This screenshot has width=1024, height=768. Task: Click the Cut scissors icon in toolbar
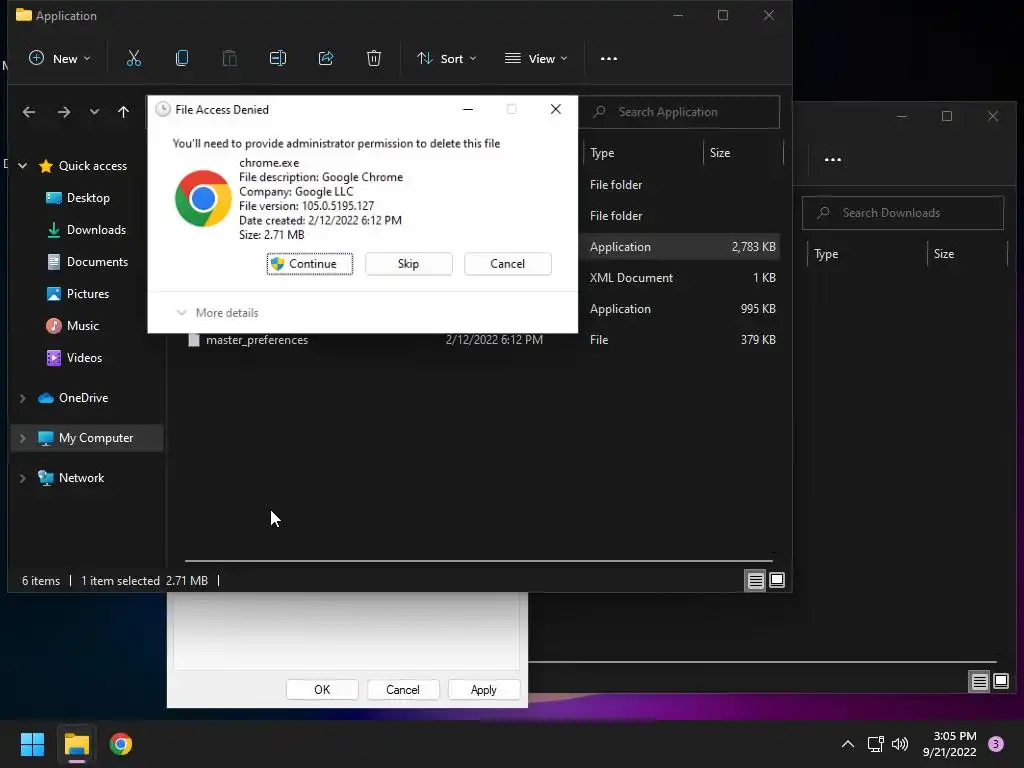133,59
